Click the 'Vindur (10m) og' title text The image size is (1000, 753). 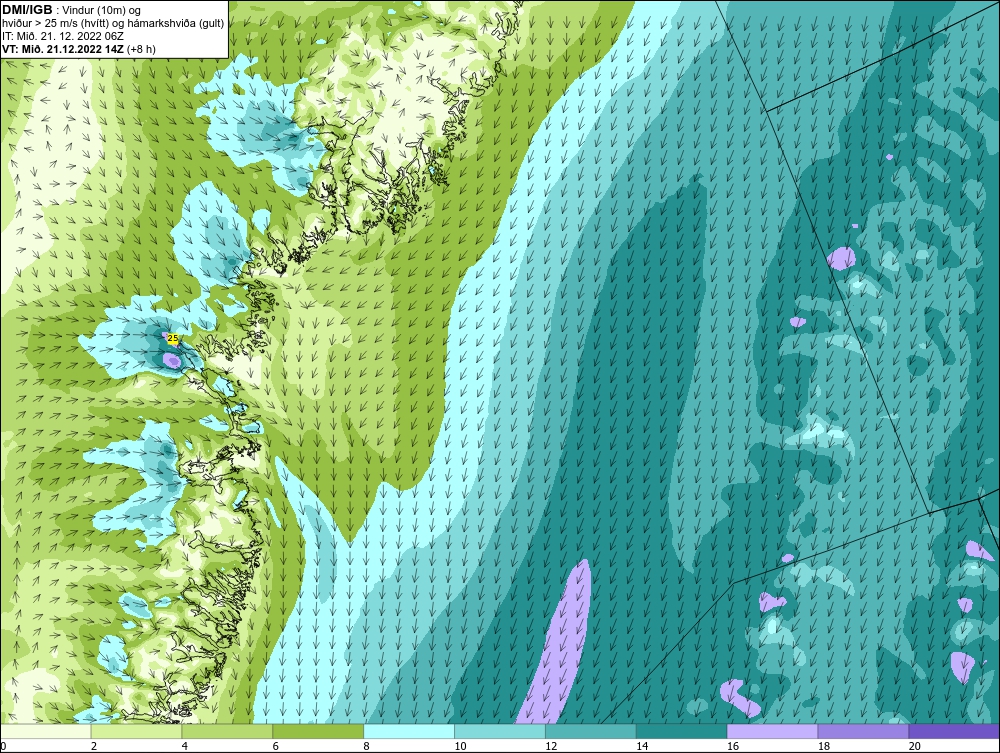tap(103, 11)
